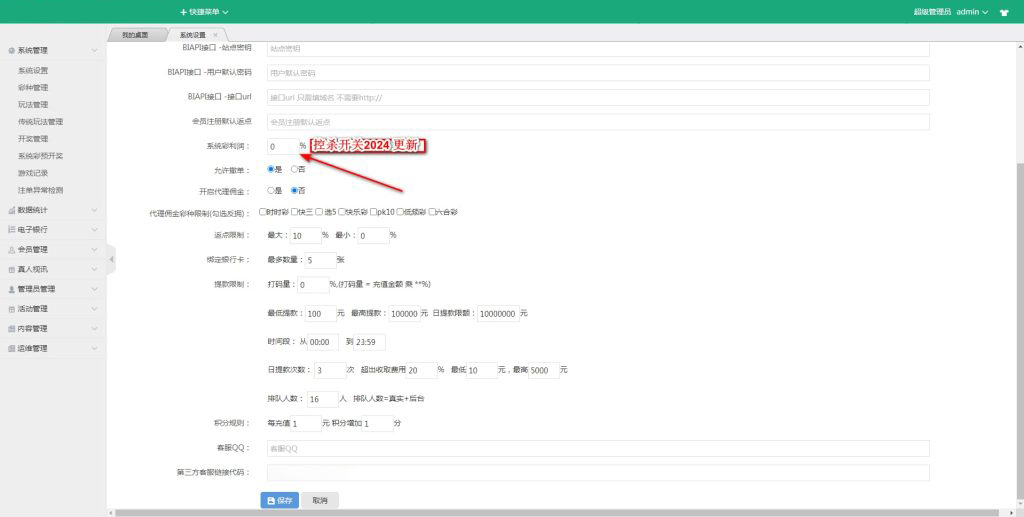
Task: Click the 系统管理 gear icon in sidebar
Action: [11, 50]
